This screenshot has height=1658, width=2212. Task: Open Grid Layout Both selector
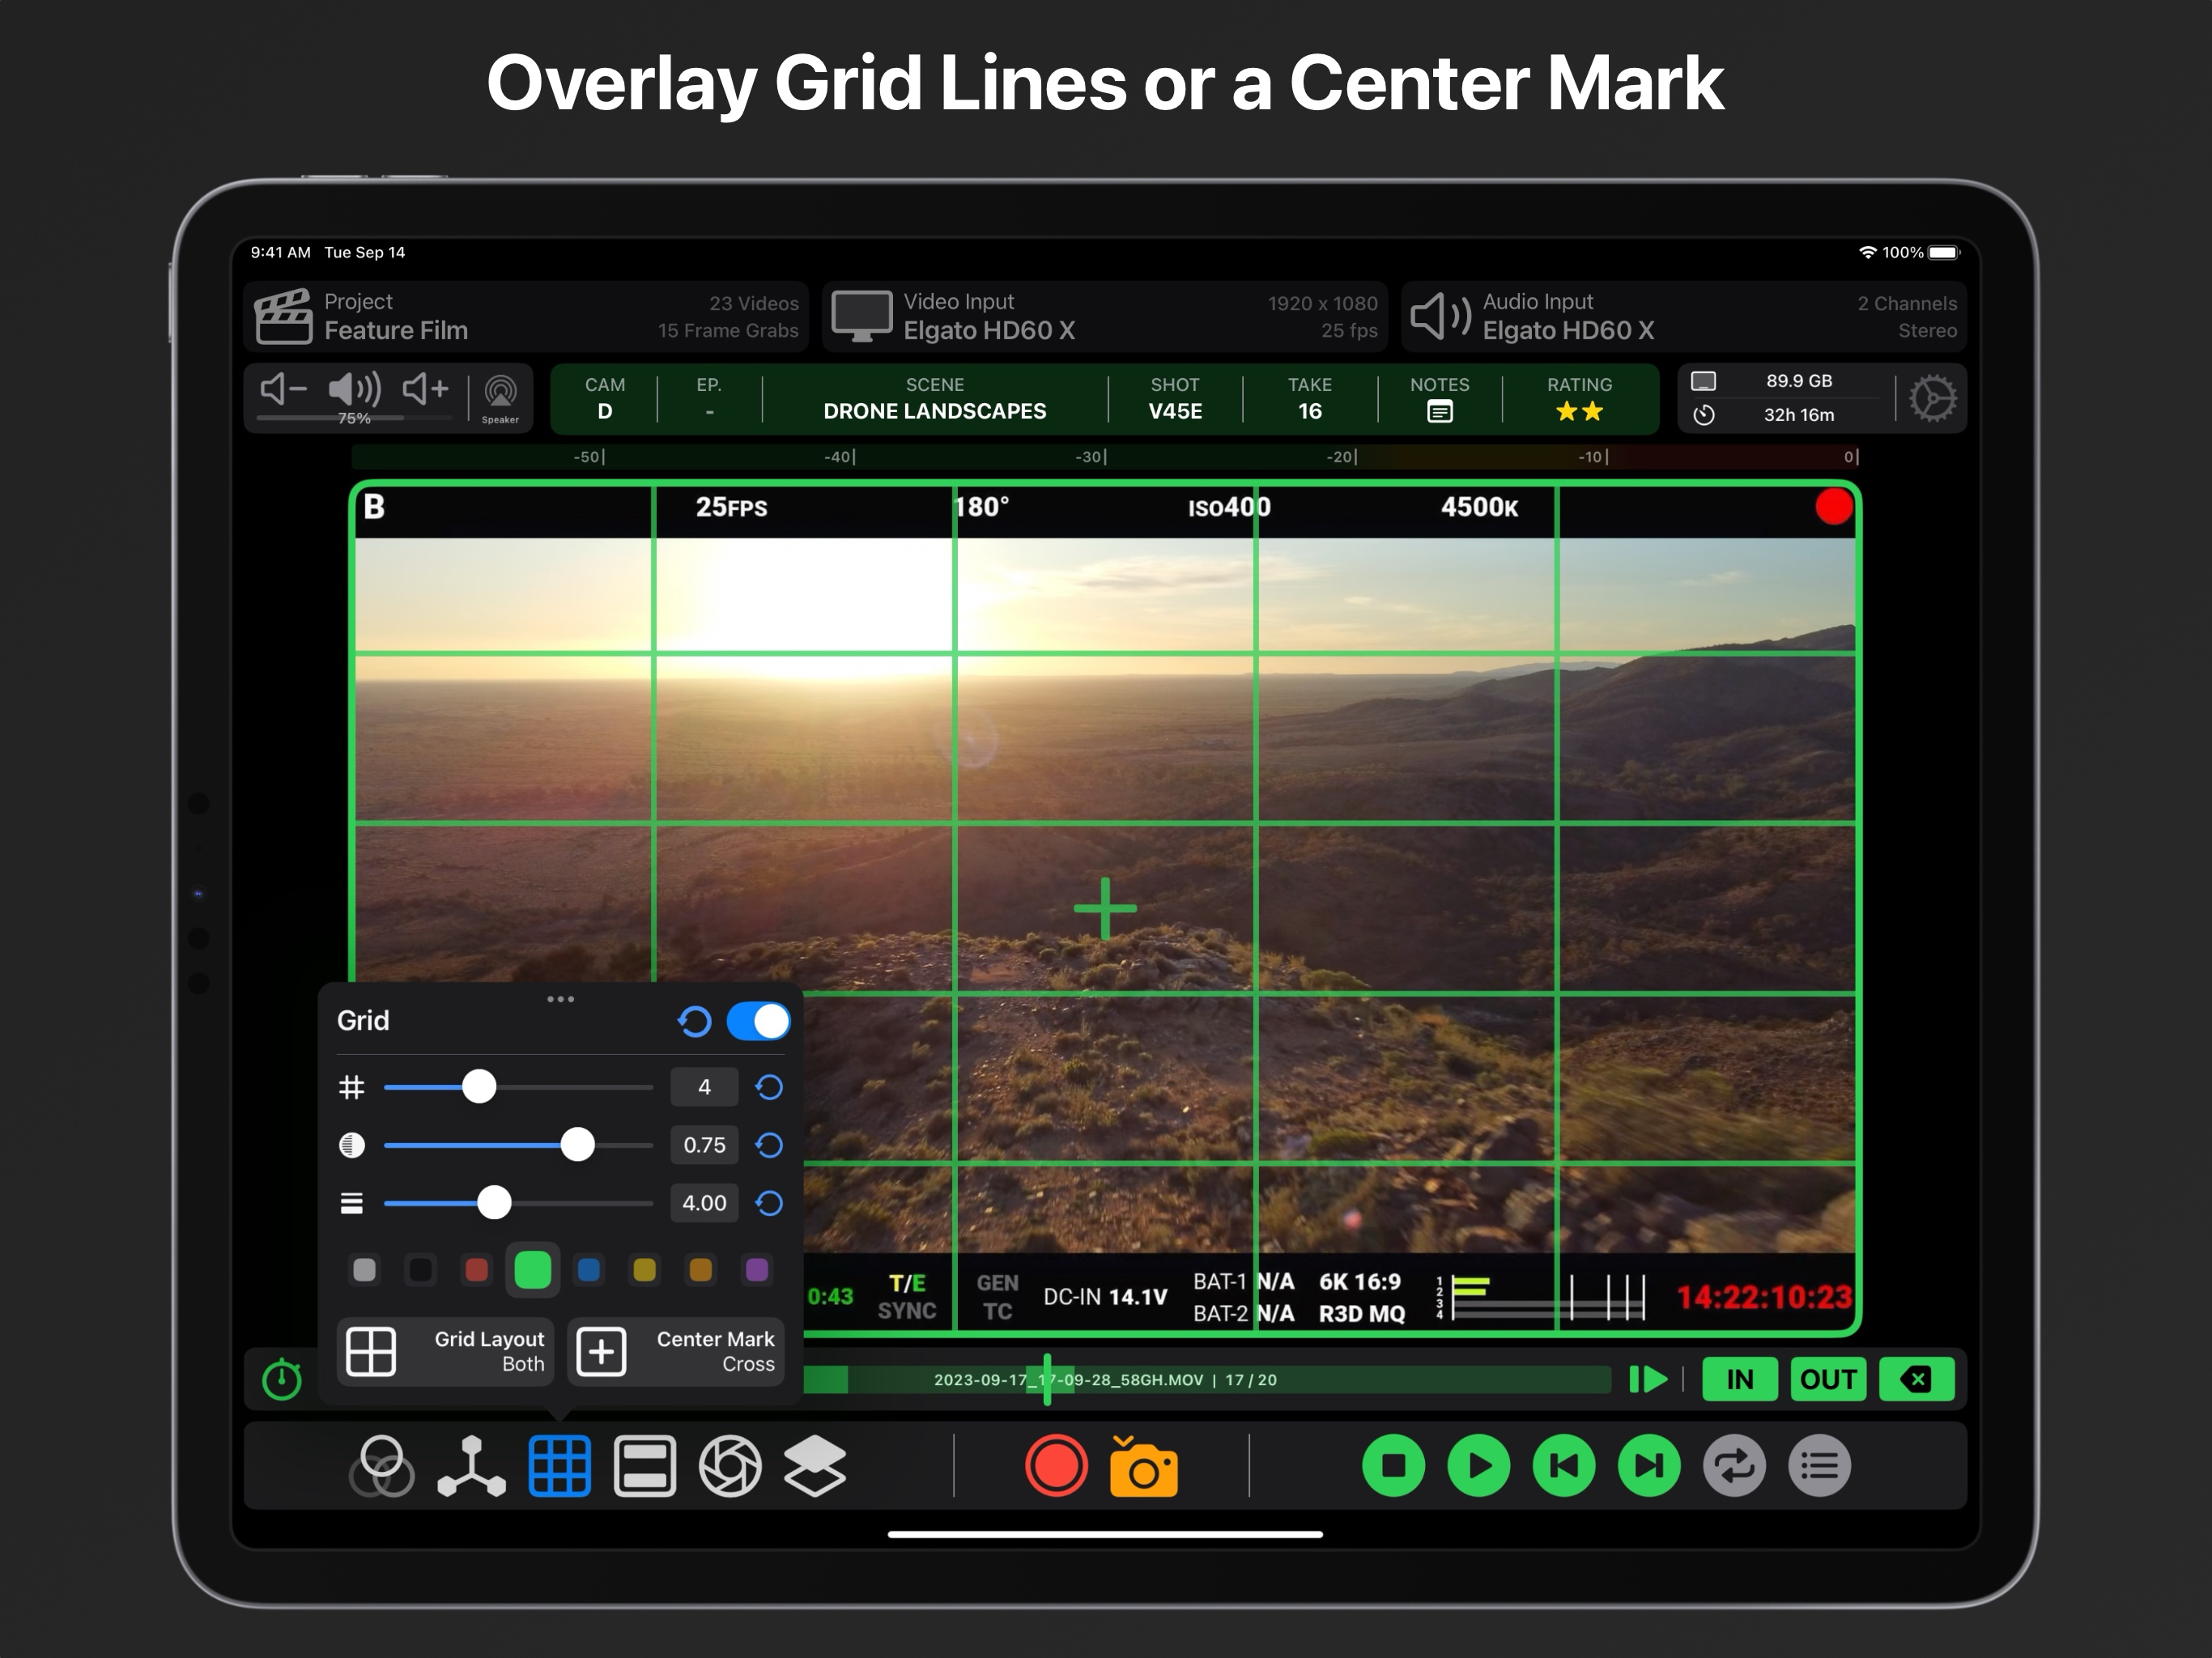446,1351
